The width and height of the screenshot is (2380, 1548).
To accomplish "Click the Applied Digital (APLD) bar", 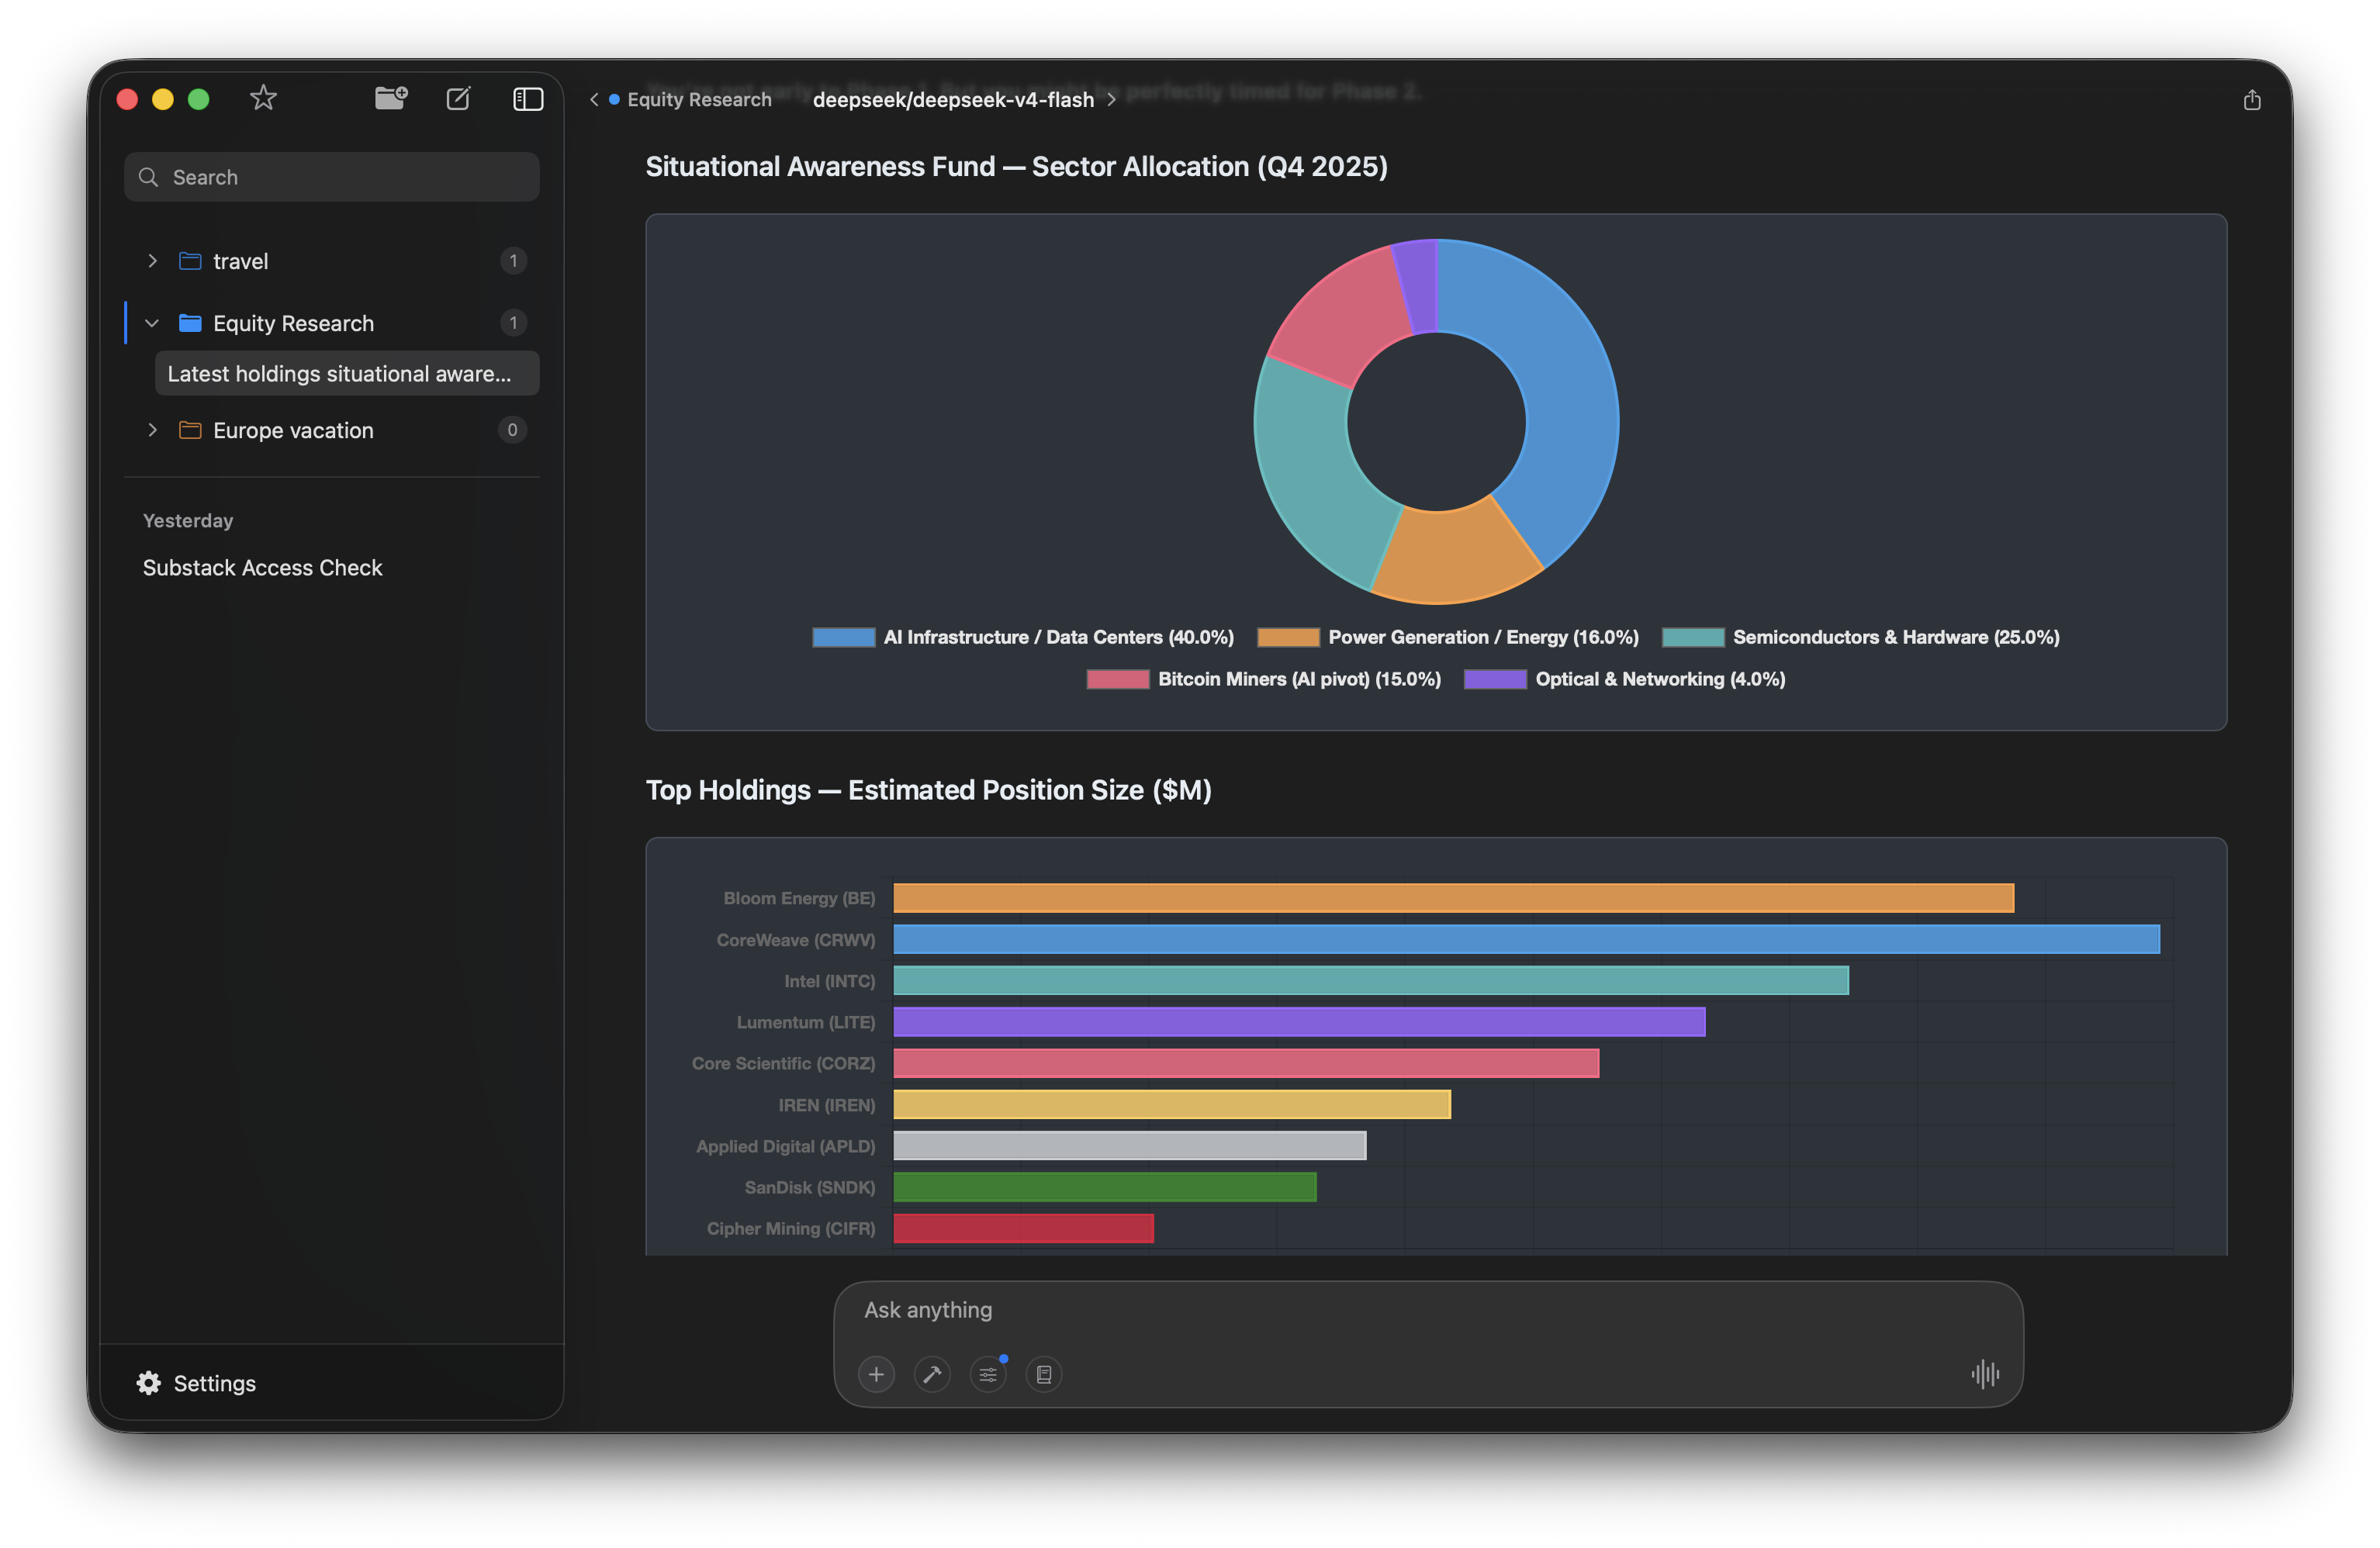I will coord(1130,1146).
